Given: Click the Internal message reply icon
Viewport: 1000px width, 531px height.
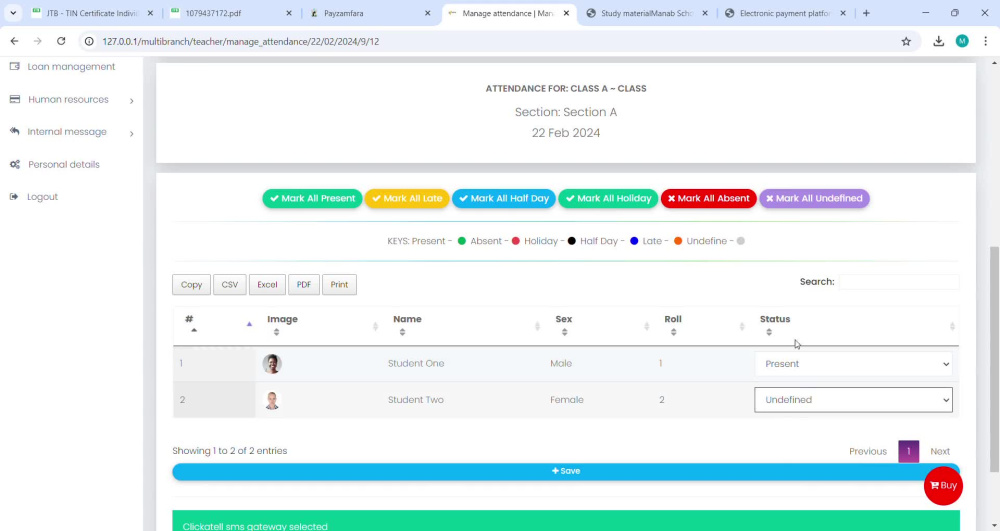Looking at the screenshot, I should 15,131.
